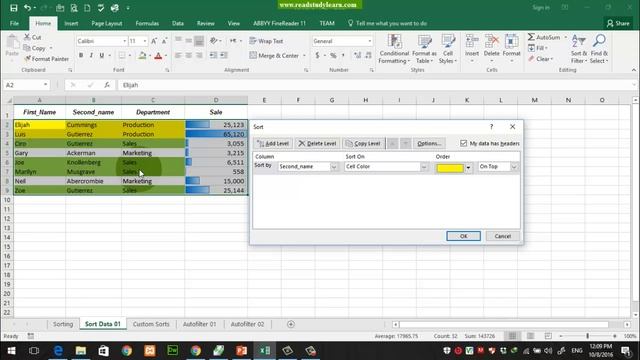Switch to the Data ribbon tab
Viewport: 640px width, 360px height.
coord(178,23)
